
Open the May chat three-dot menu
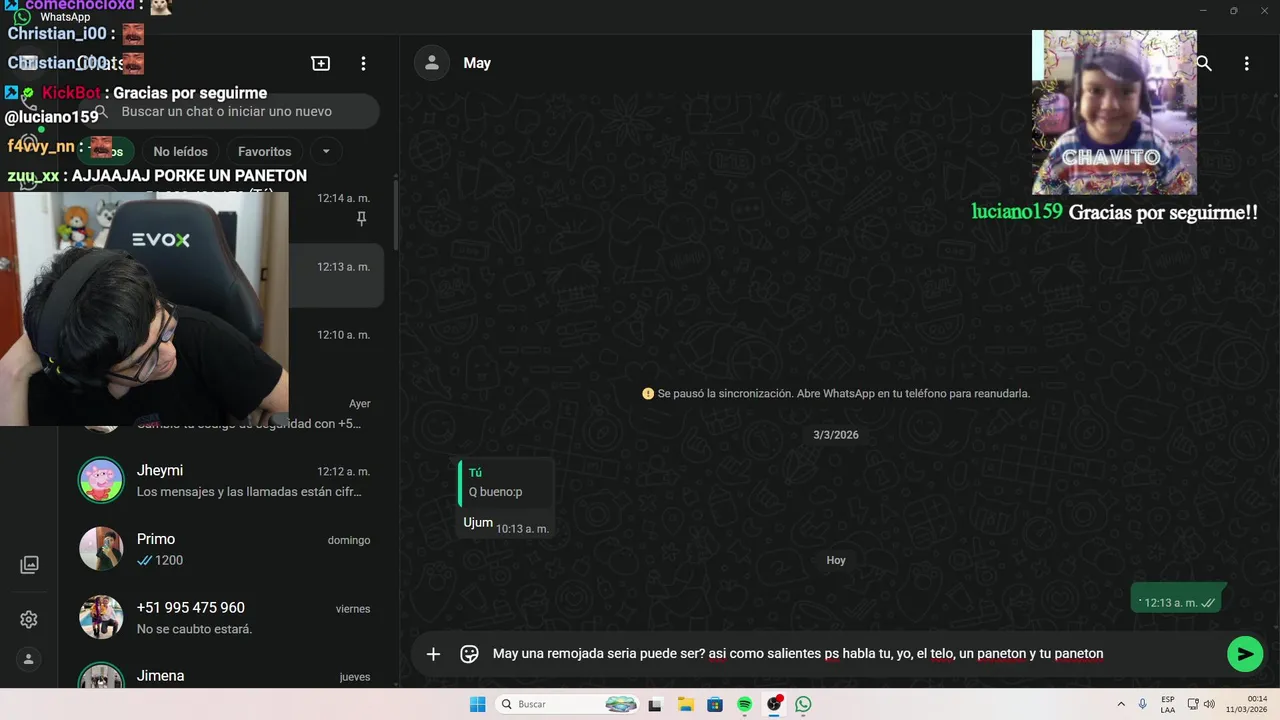(x=1246, y=63)
